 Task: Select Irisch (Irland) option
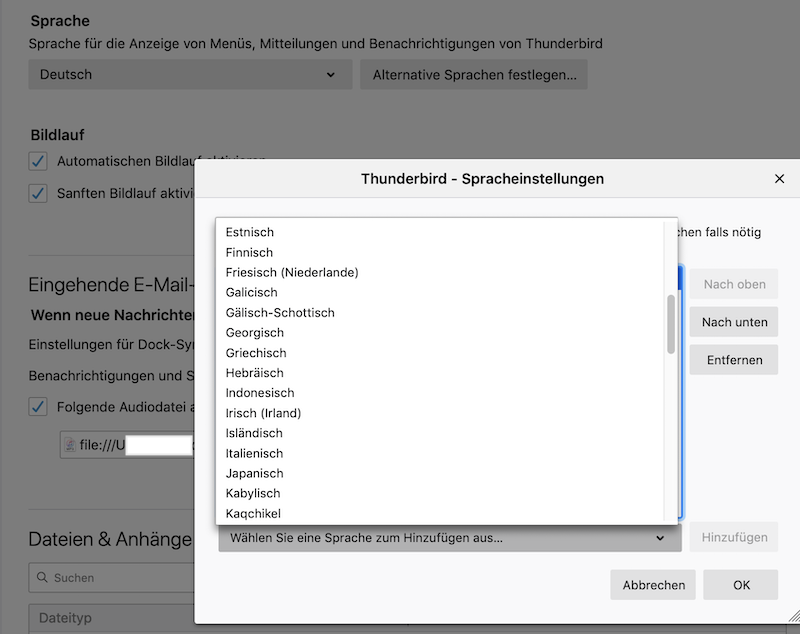coord(440,413)
